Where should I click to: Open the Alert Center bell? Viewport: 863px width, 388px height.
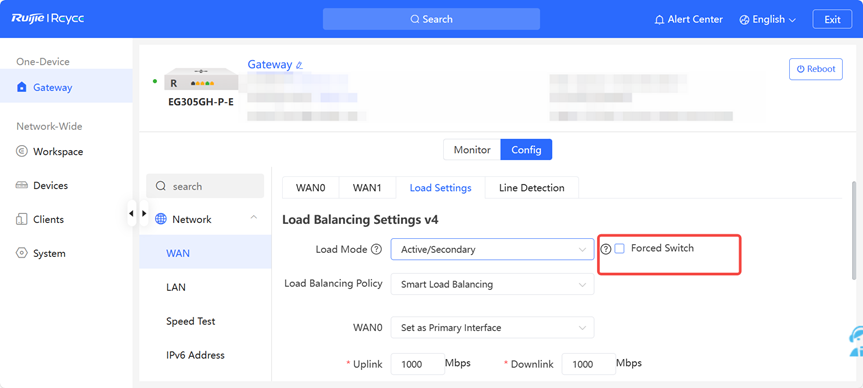[659, 20]
